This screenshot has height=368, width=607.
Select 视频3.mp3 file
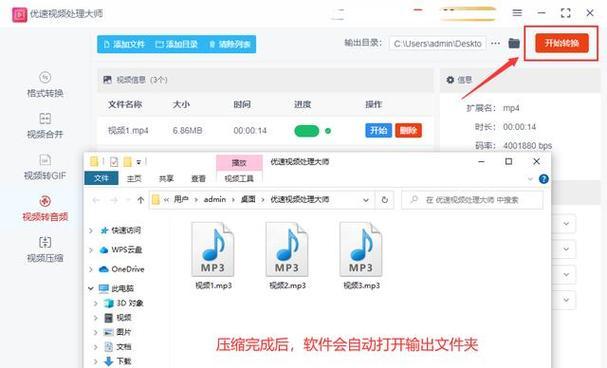tap(362, 256)
